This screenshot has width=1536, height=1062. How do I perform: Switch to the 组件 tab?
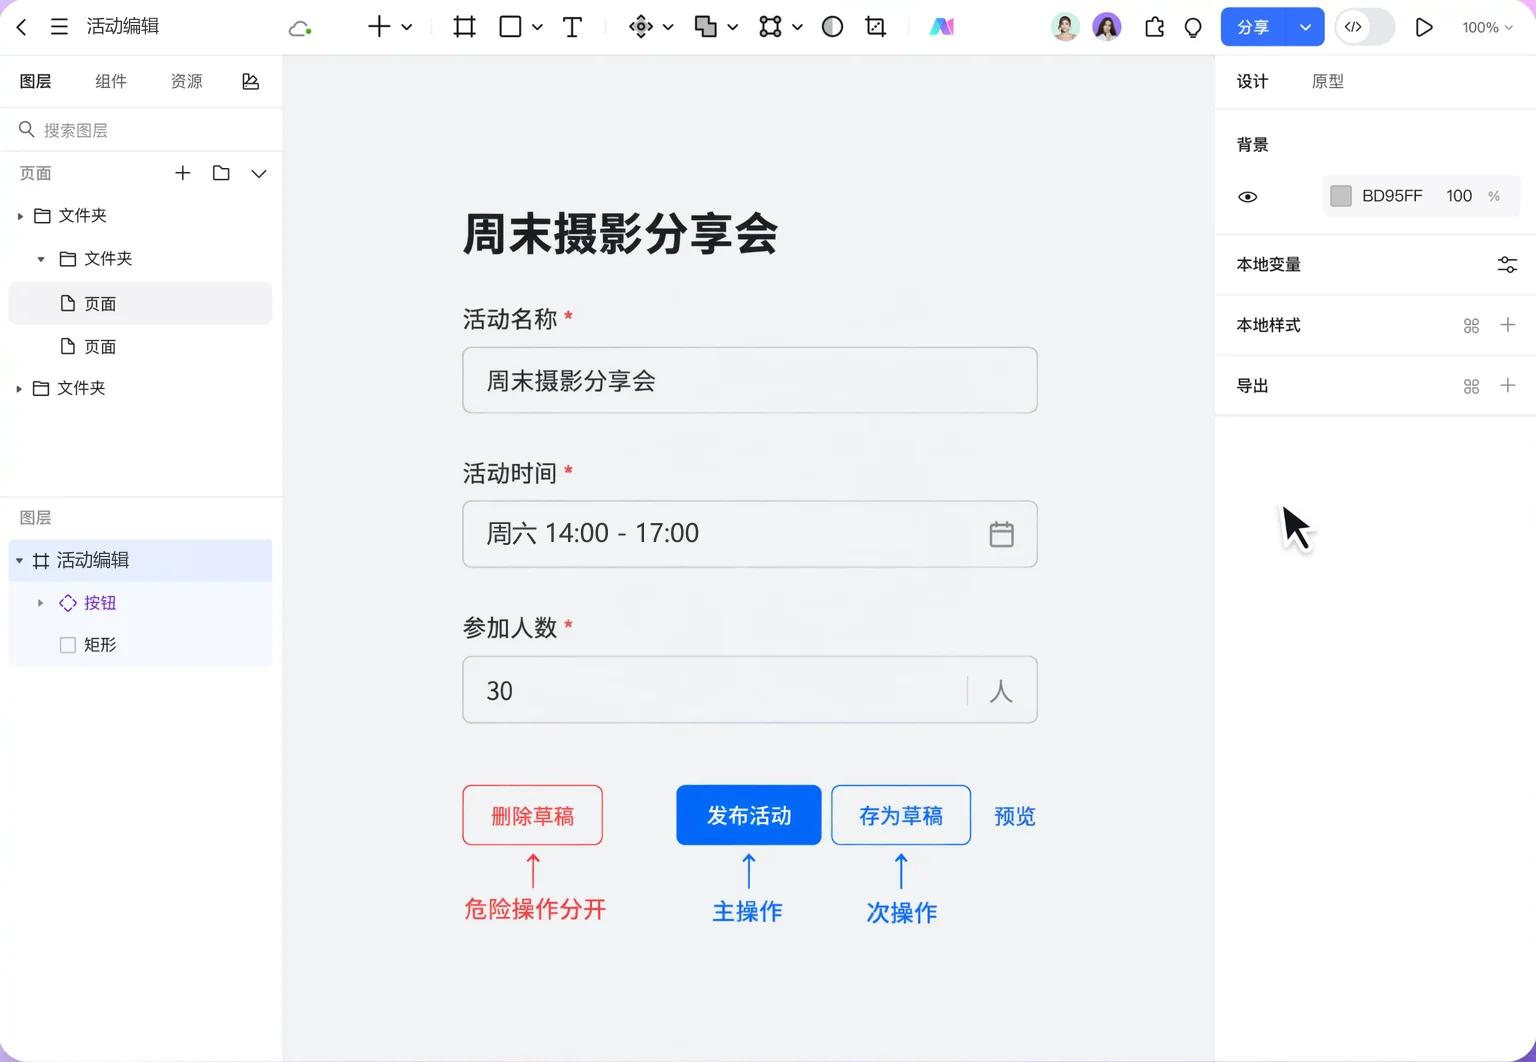[111, 82]
